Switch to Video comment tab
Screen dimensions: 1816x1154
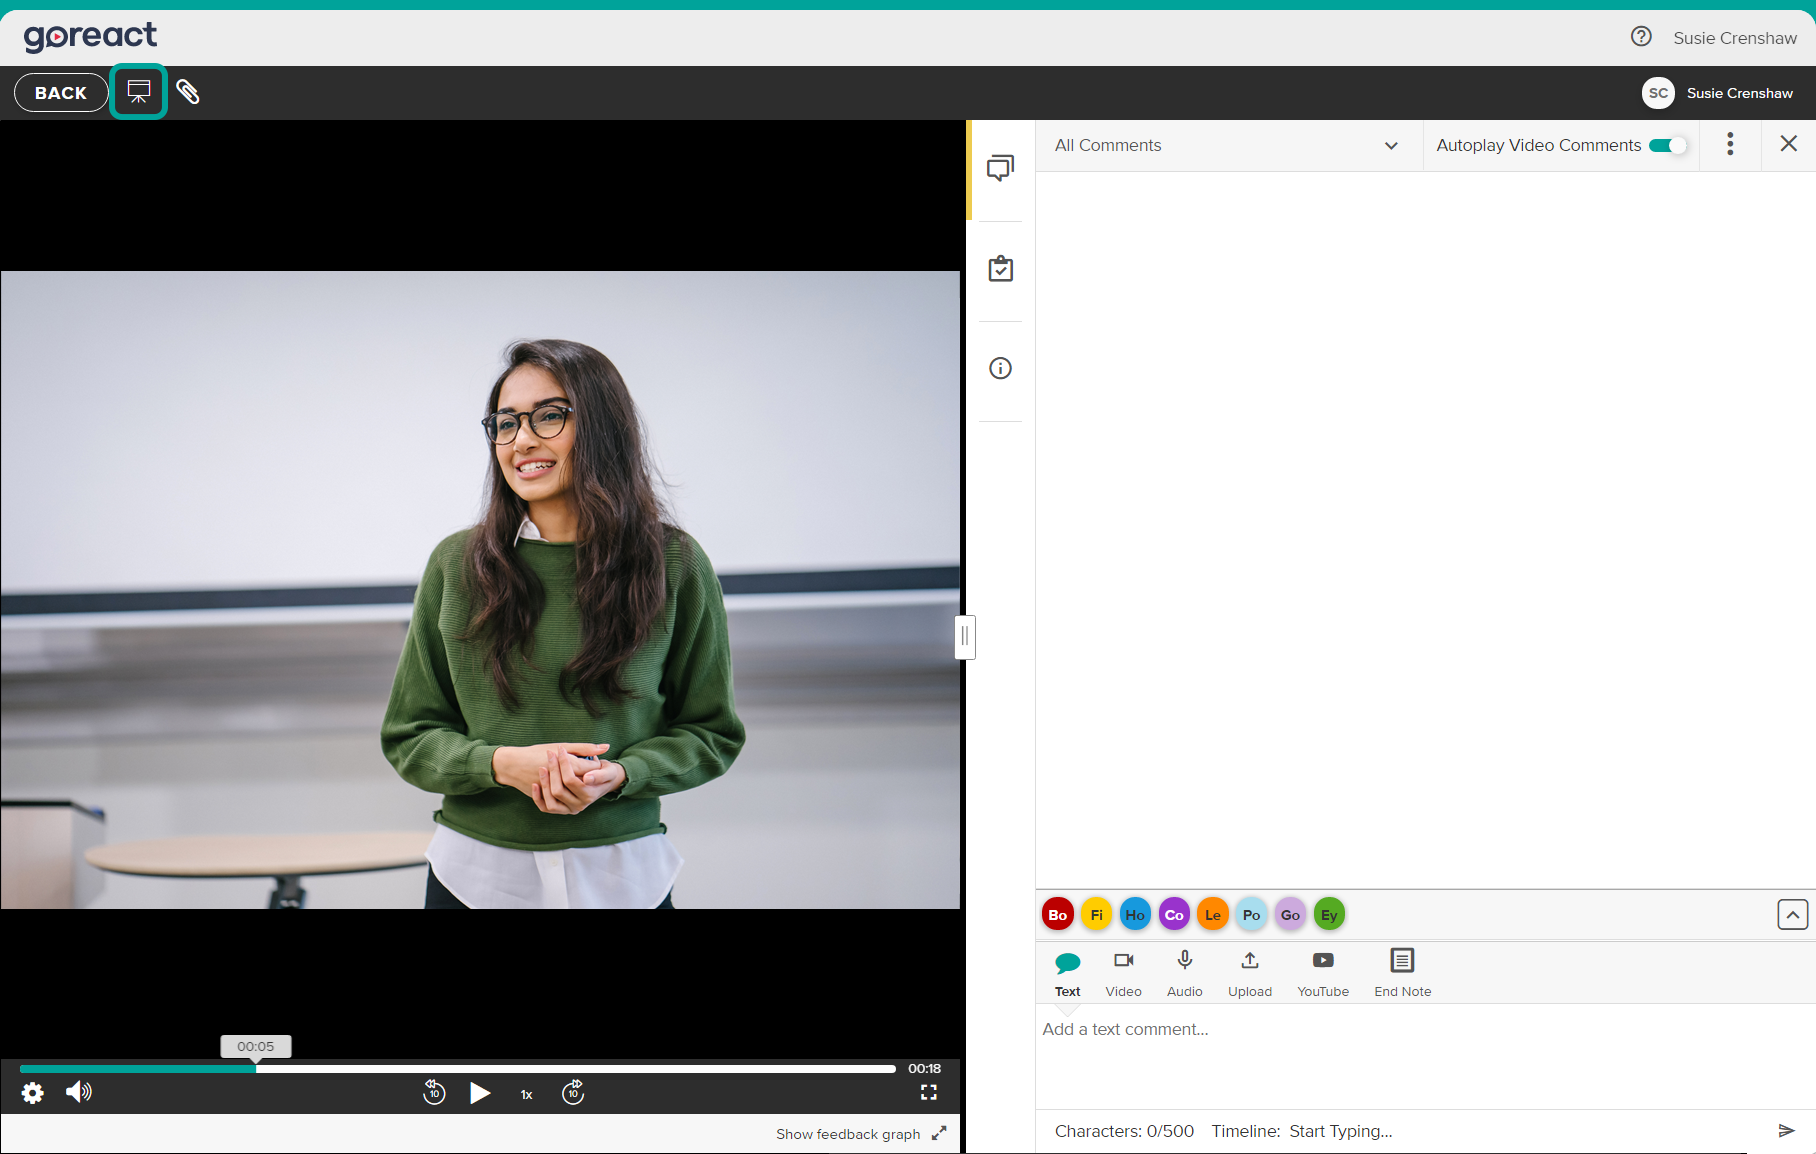(x=1123, y=974)
